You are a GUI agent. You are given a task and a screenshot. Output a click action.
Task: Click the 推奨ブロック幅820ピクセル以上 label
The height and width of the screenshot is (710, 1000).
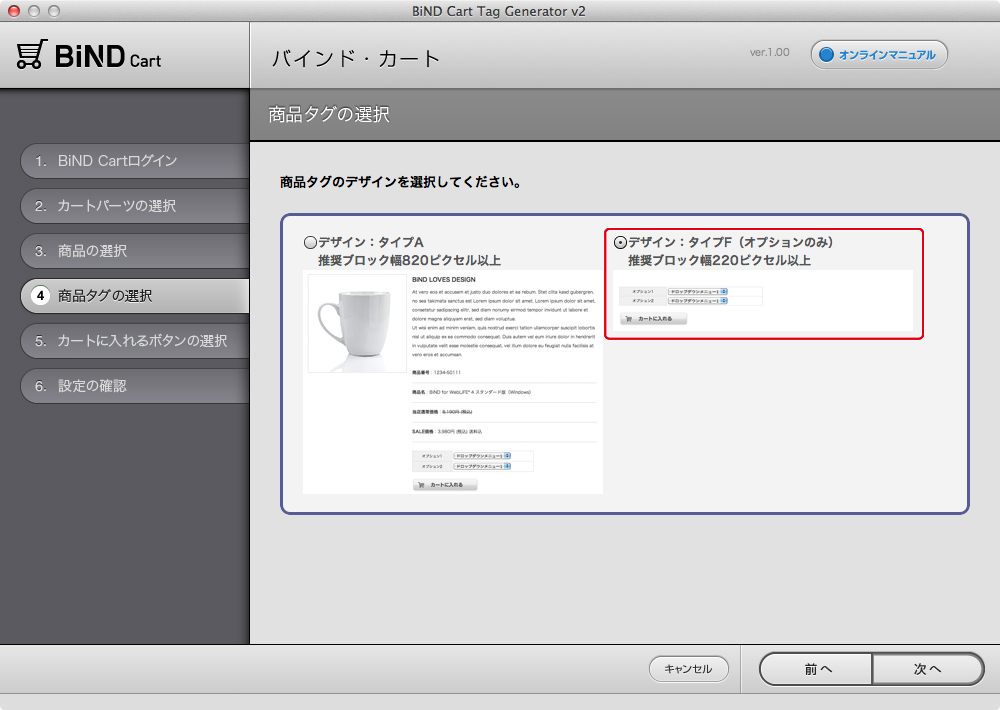coord(409,260)
